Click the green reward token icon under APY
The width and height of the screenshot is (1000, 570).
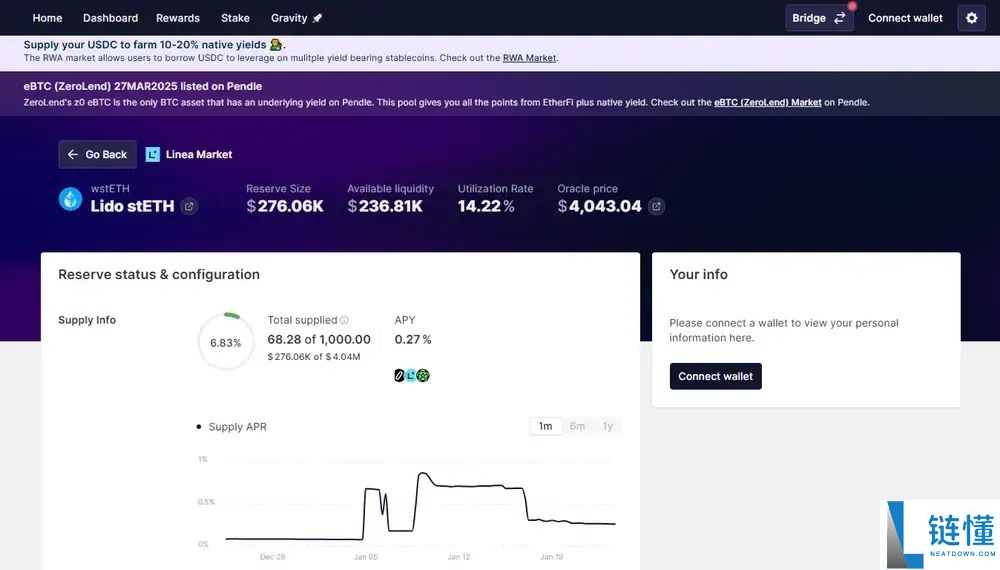[423, 376]
